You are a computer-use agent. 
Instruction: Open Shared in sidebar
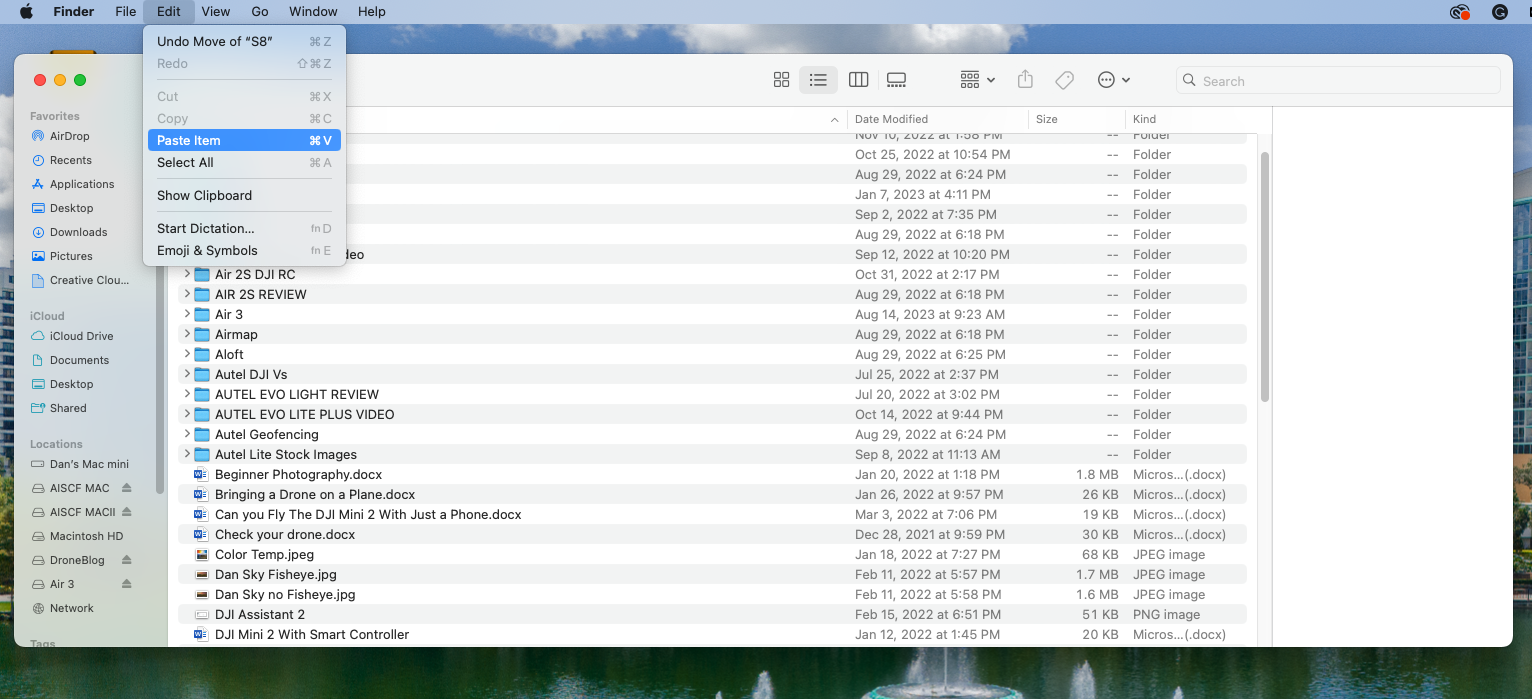pos(68,408)
